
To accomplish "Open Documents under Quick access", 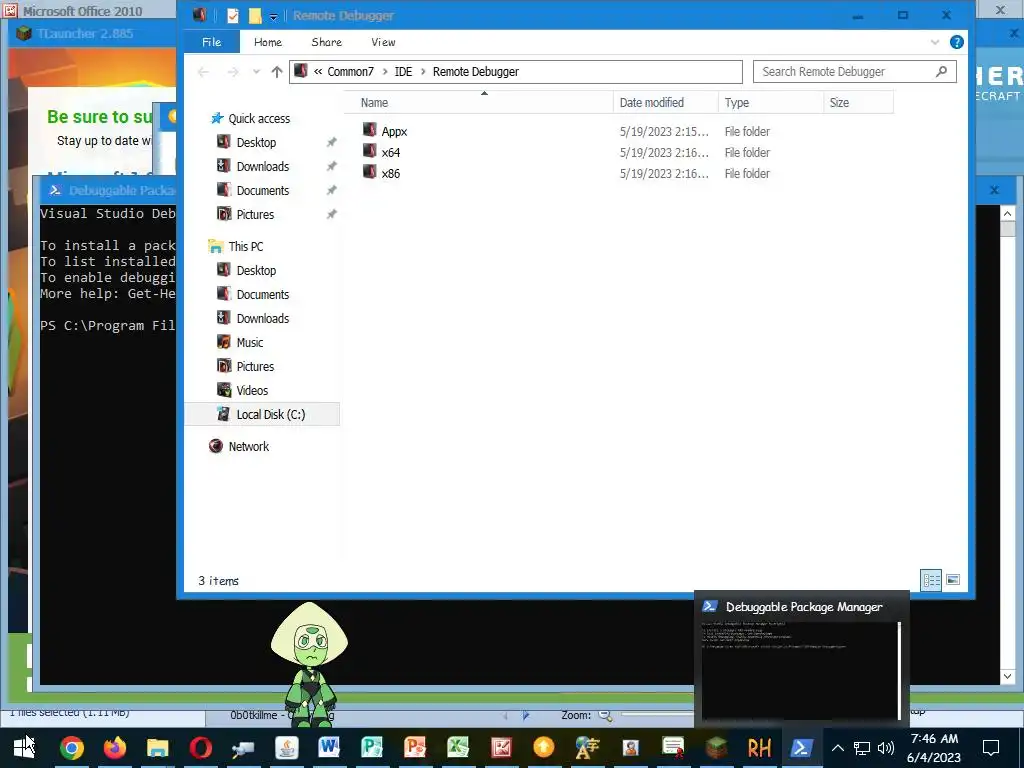I will coord(263,191).
